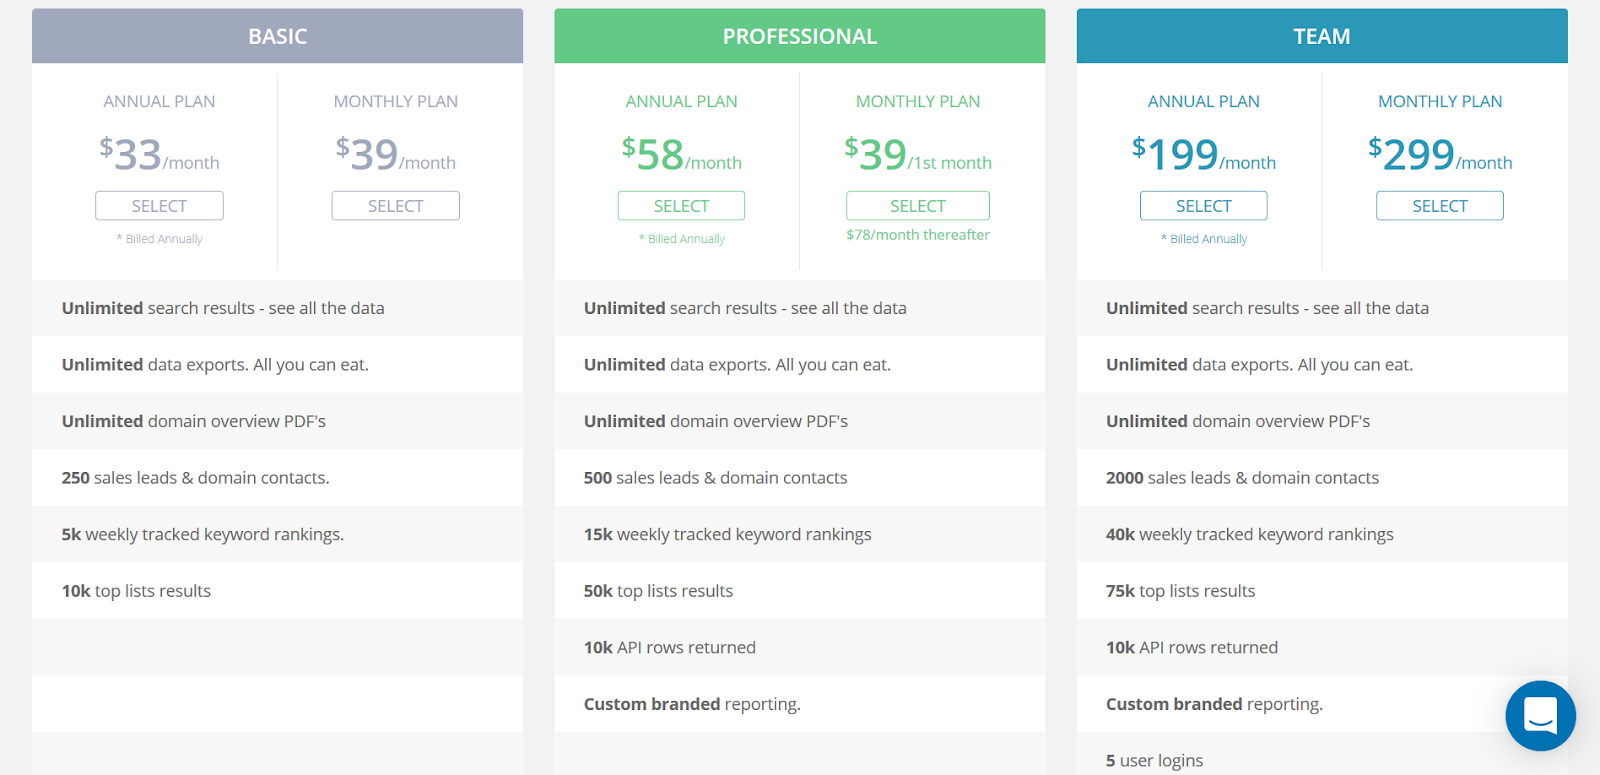Select the Basic monthly $39 plan
Viewport: 1600px width, 775px height.
pyautogui.click(x=396, y=206)
